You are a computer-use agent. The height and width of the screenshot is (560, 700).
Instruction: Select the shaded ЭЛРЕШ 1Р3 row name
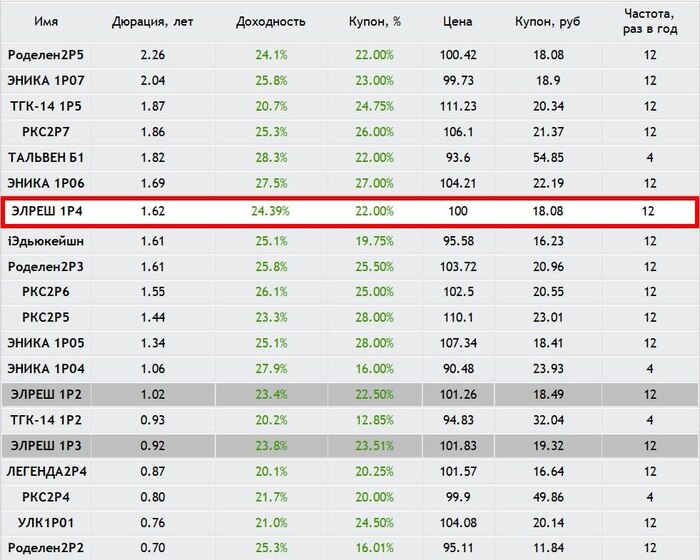(46, 446)
